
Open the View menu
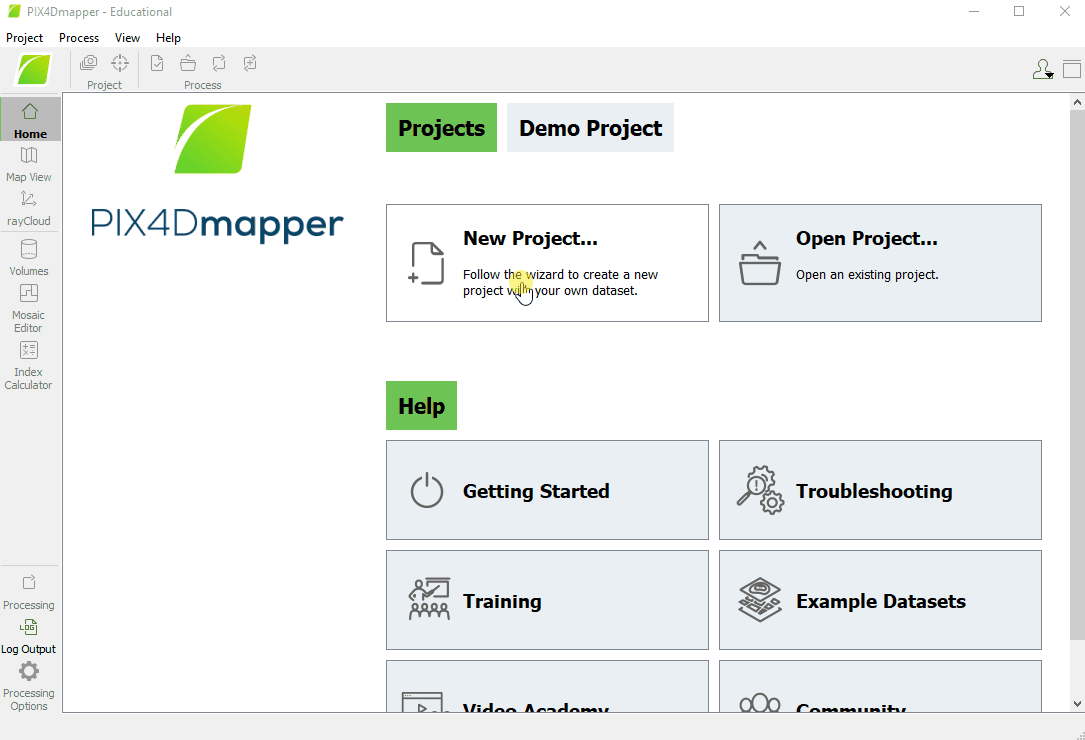click(x=127, y=37)
